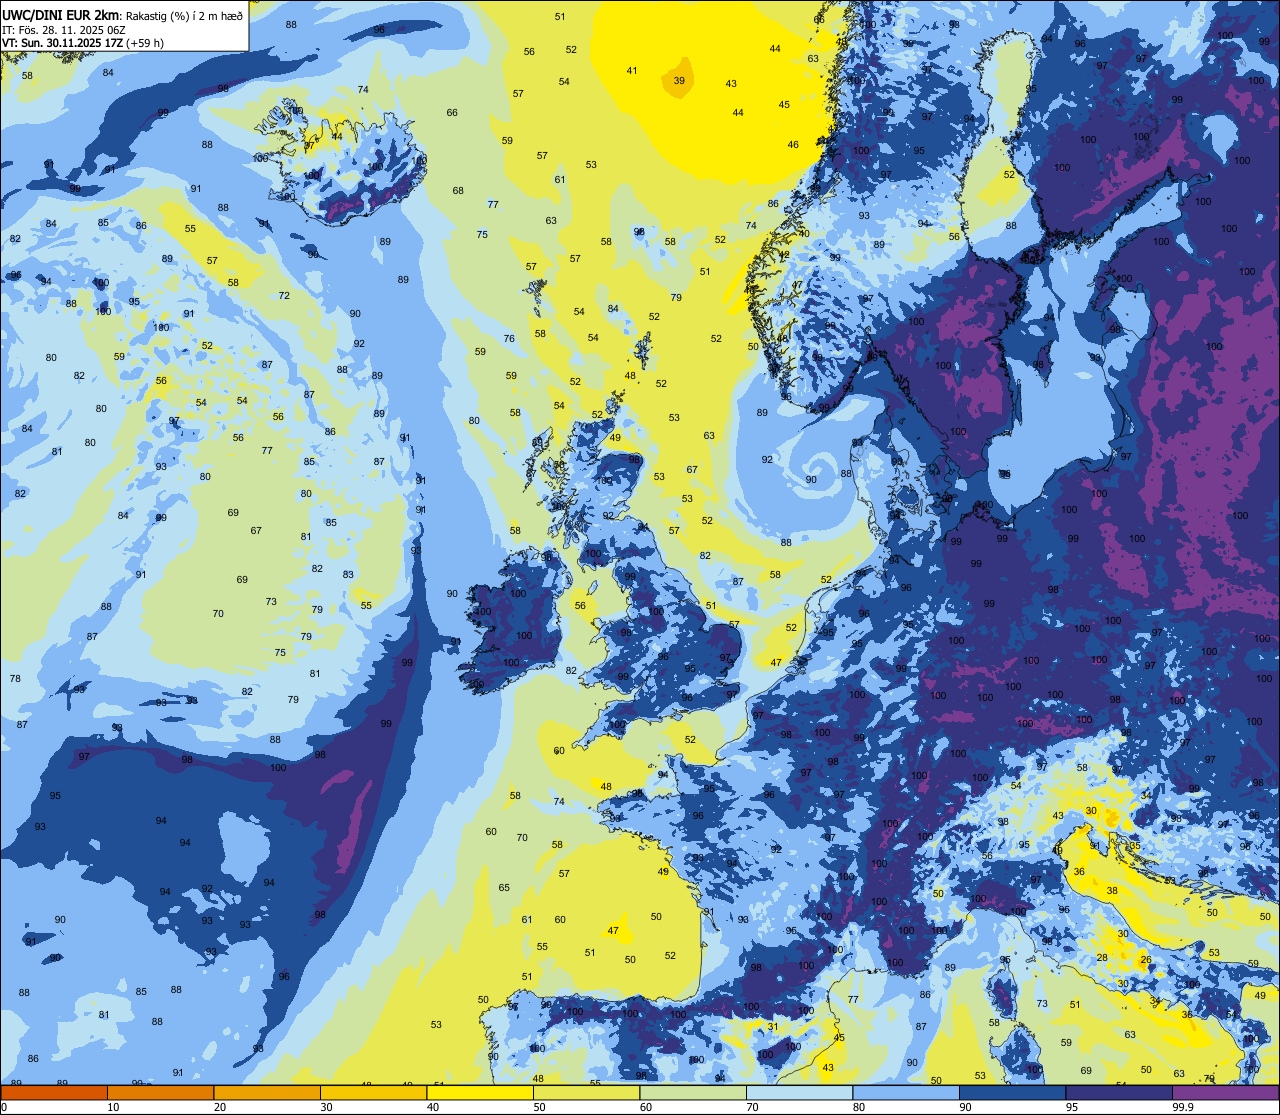
Task: Click the legend segment between 80 and 90
Action: 906,1093
